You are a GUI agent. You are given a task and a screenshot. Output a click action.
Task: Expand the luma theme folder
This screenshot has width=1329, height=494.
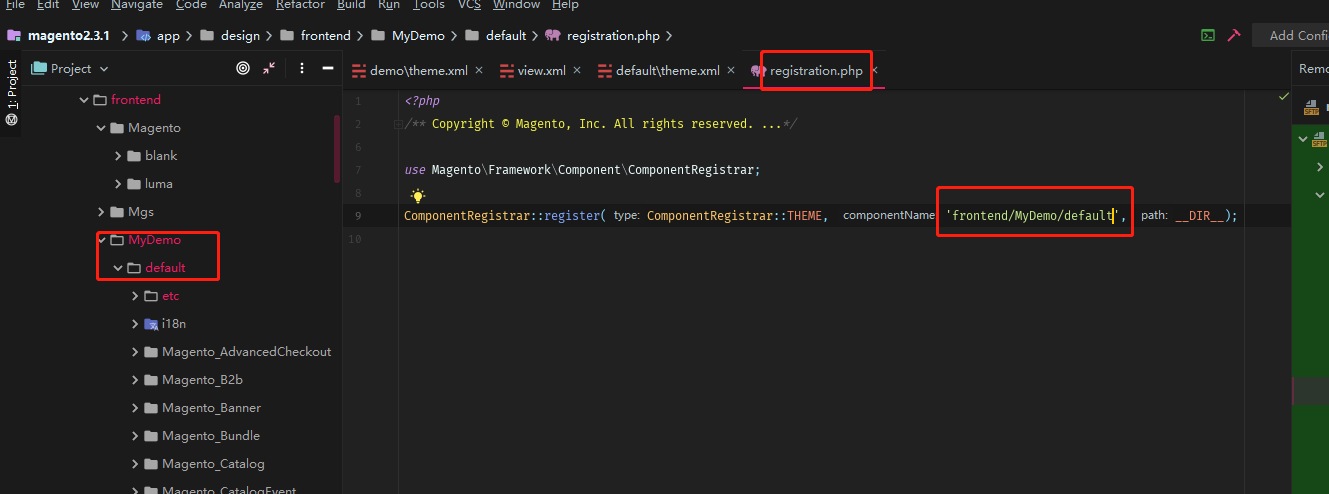[119, 184]
